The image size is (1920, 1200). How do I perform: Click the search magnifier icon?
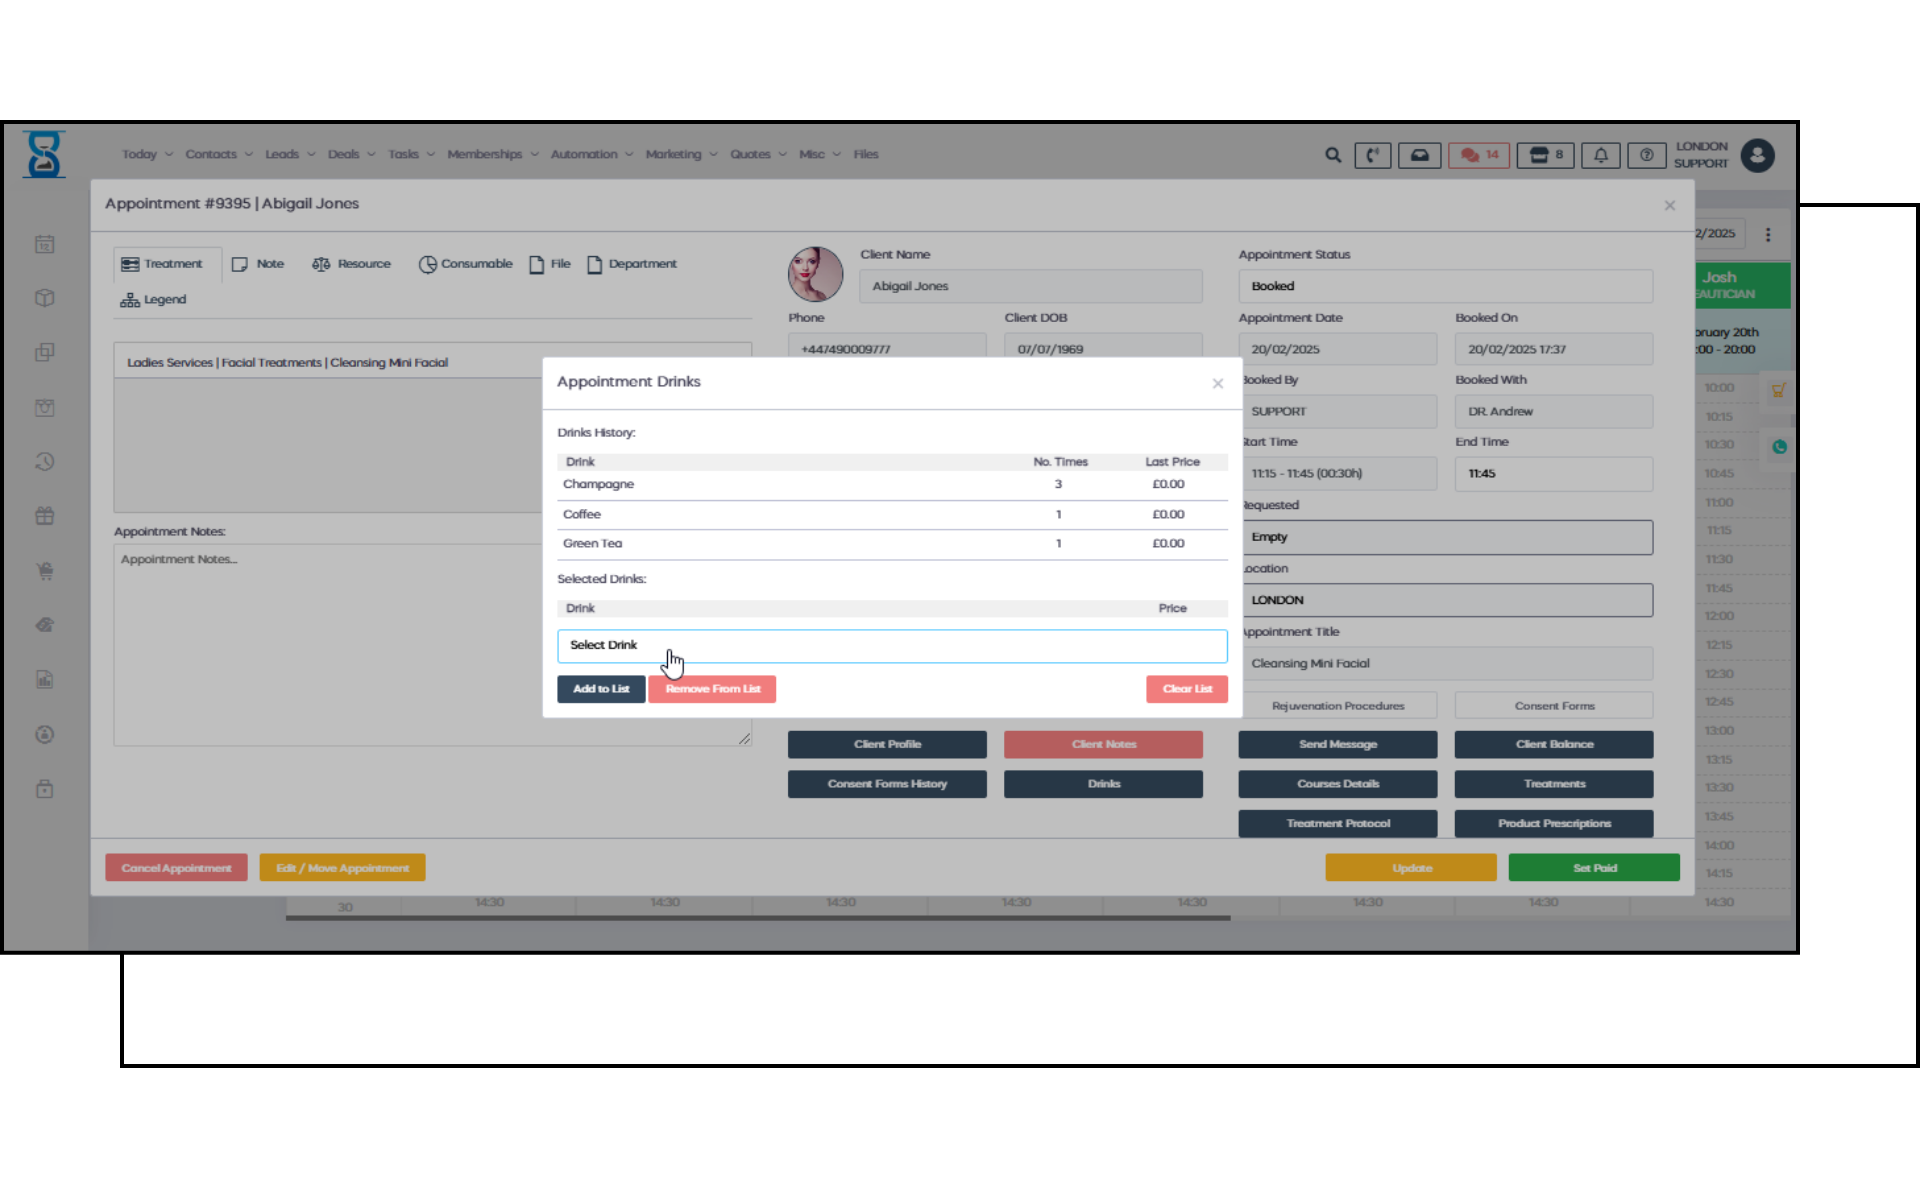point(1332,155)
